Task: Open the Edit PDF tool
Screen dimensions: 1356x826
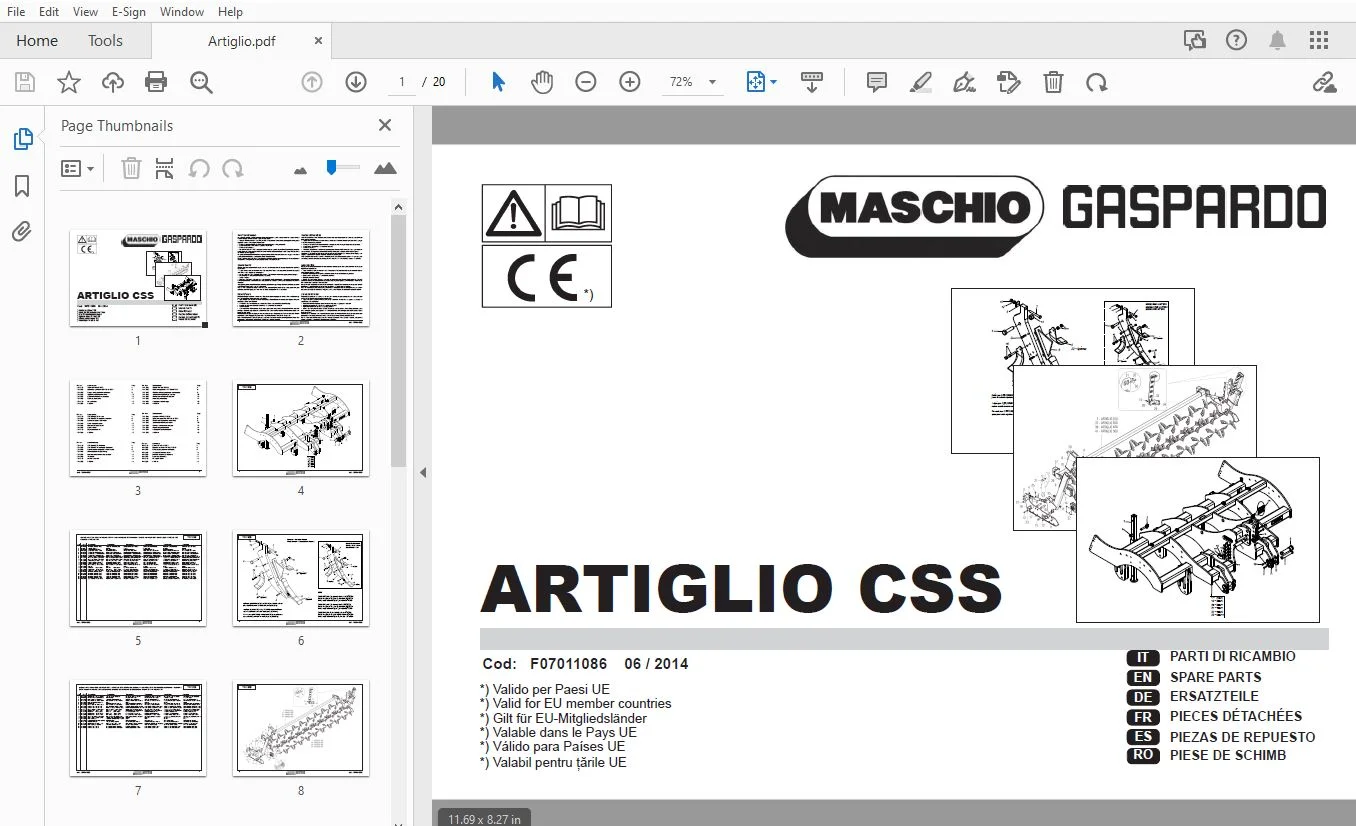Action: click(1009, 82)
